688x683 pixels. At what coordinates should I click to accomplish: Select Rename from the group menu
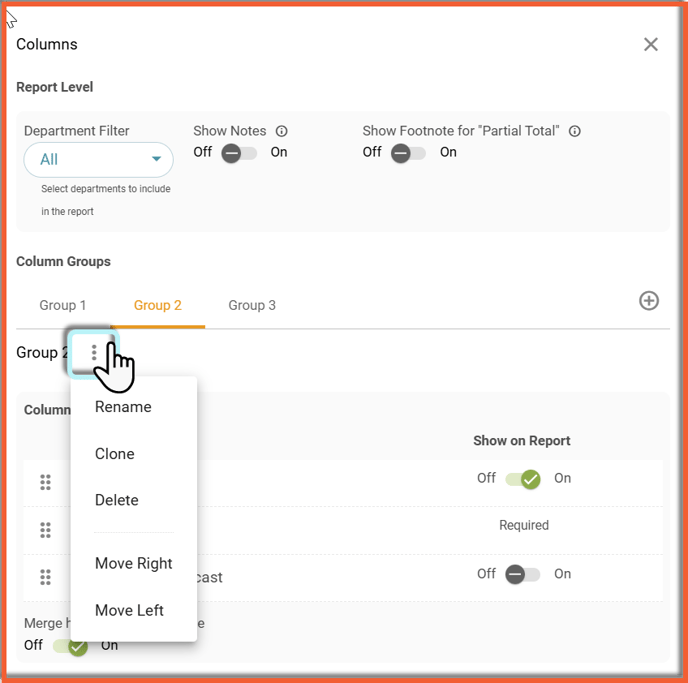(123, 407)
